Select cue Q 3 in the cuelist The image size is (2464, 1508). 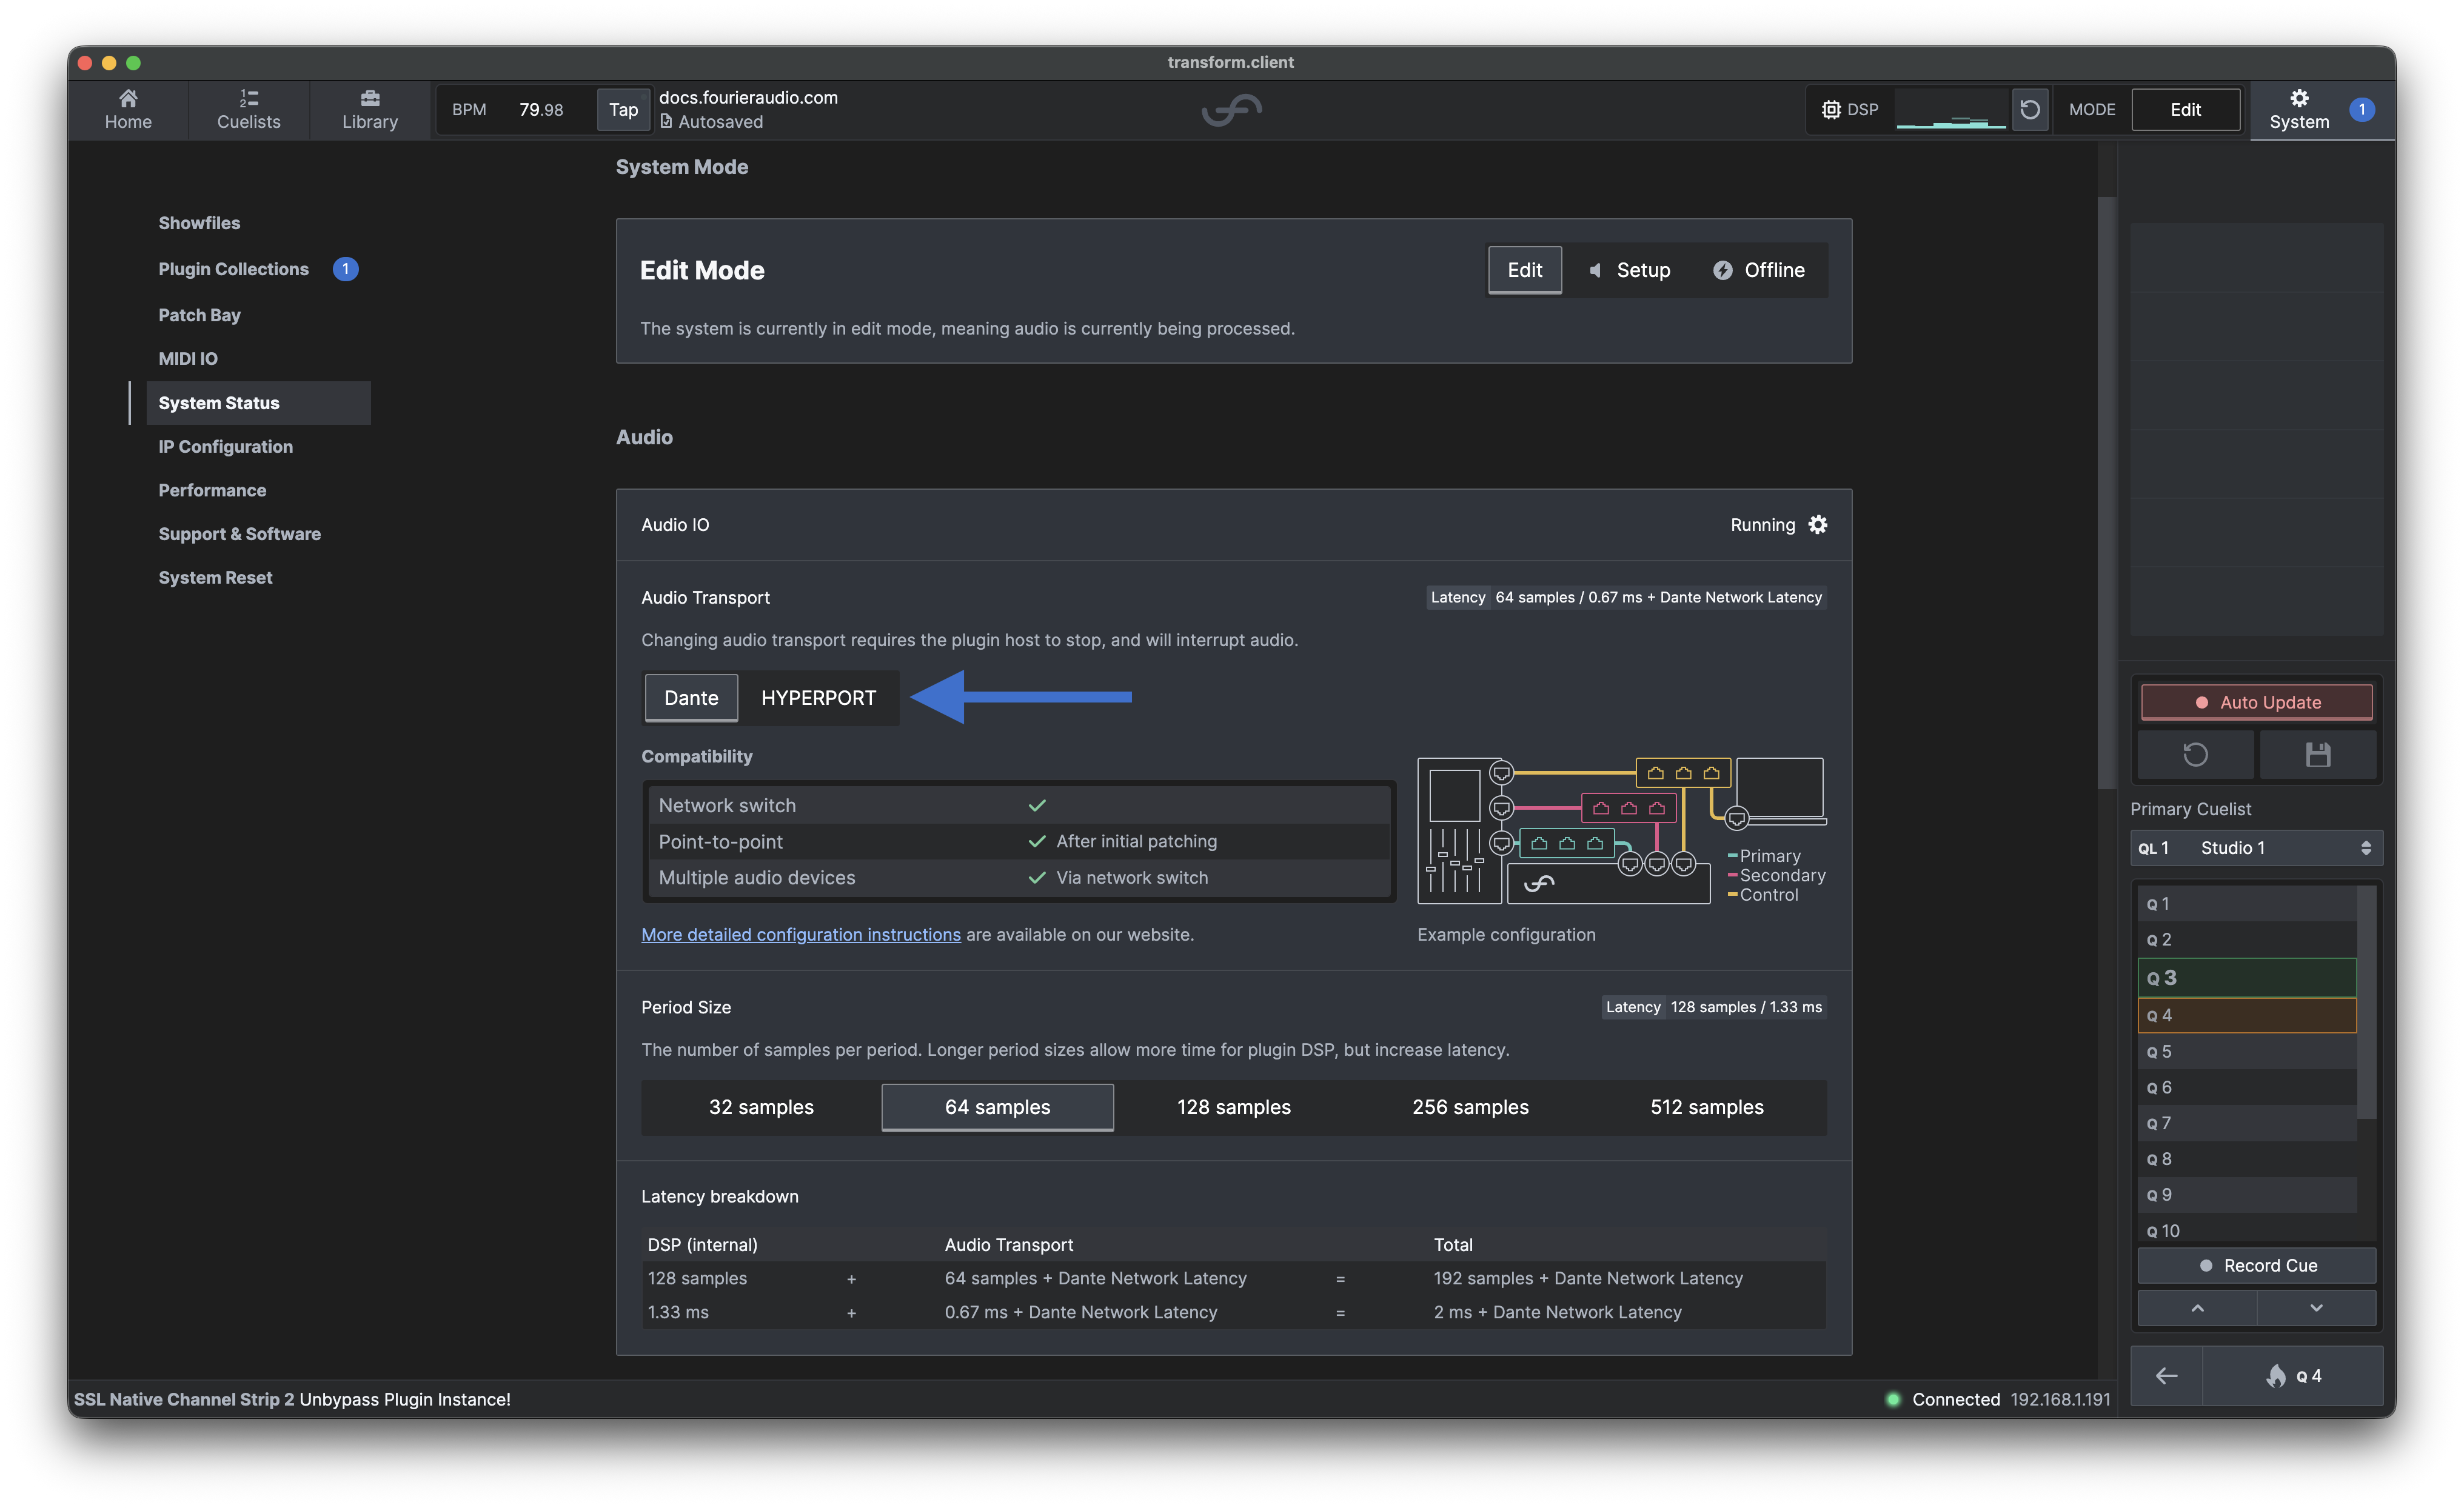point(2246,977)
